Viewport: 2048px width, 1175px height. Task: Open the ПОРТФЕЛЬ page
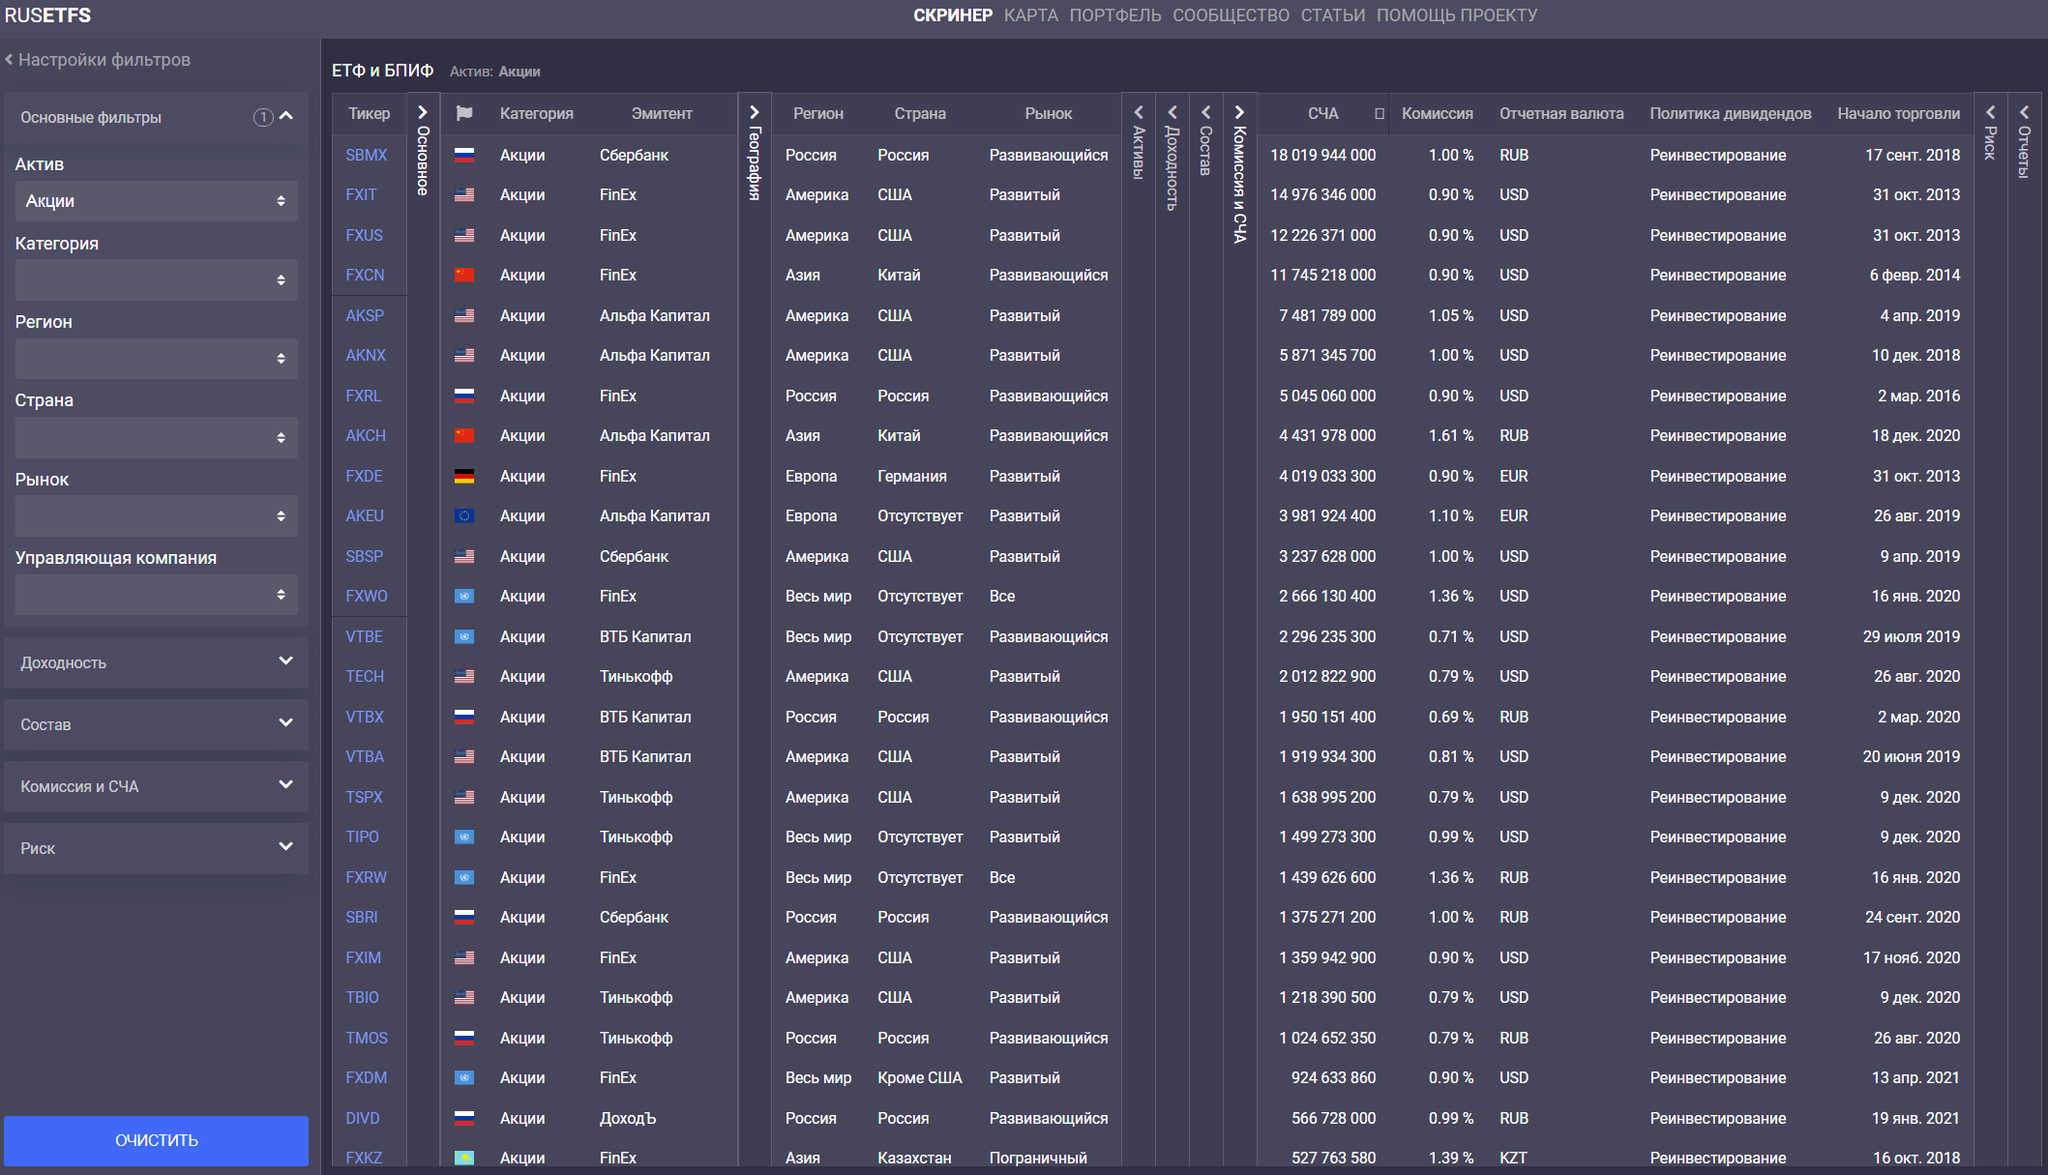point(1115,15)
